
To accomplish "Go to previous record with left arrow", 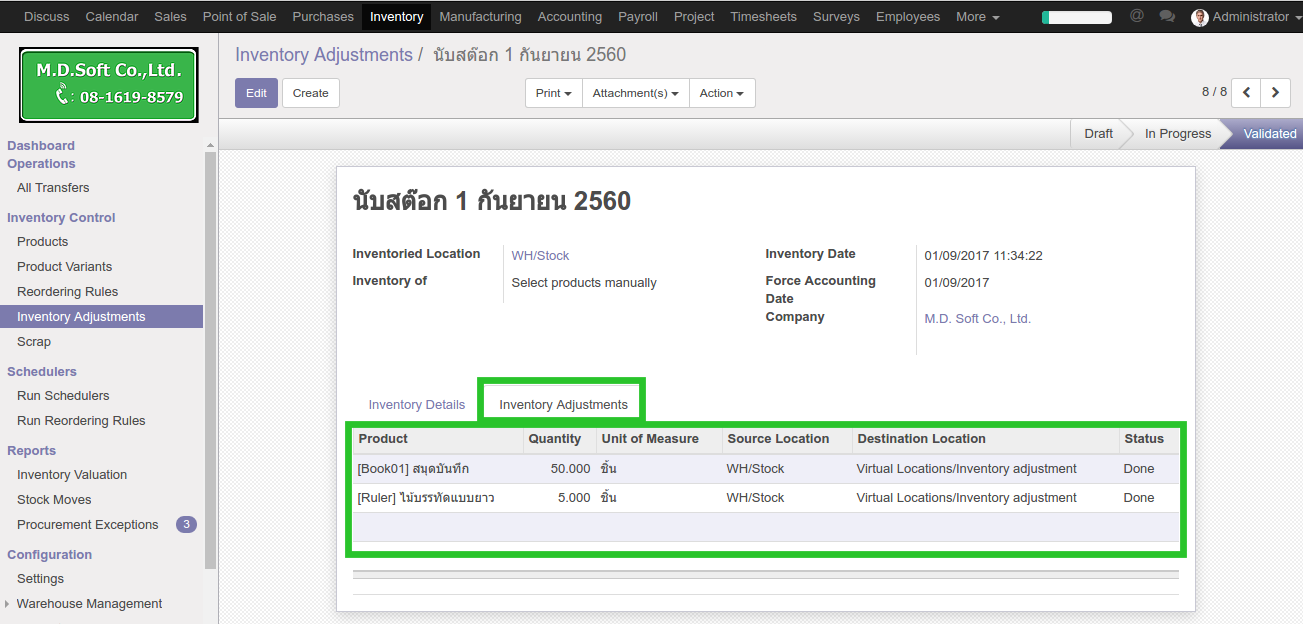I will (x=1246, y=92).
